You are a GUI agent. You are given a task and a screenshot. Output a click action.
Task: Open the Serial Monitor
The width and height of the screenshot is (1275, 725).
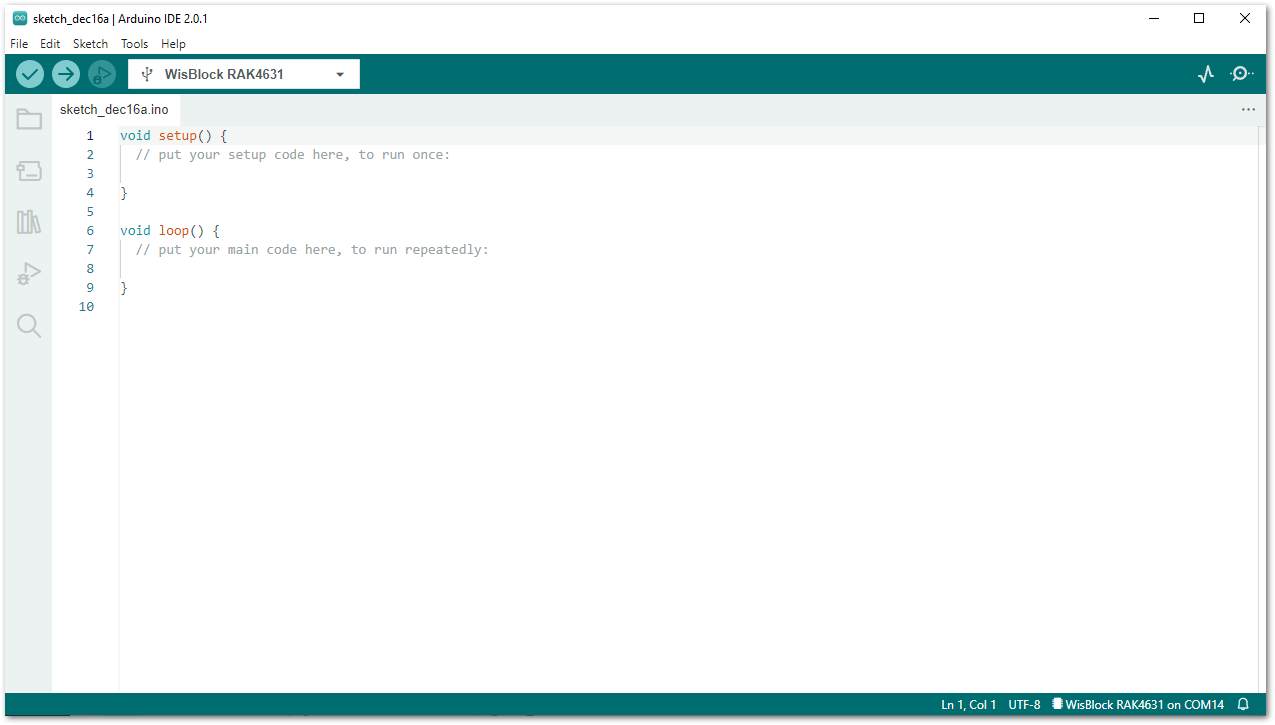click(x=1241, y=74)
